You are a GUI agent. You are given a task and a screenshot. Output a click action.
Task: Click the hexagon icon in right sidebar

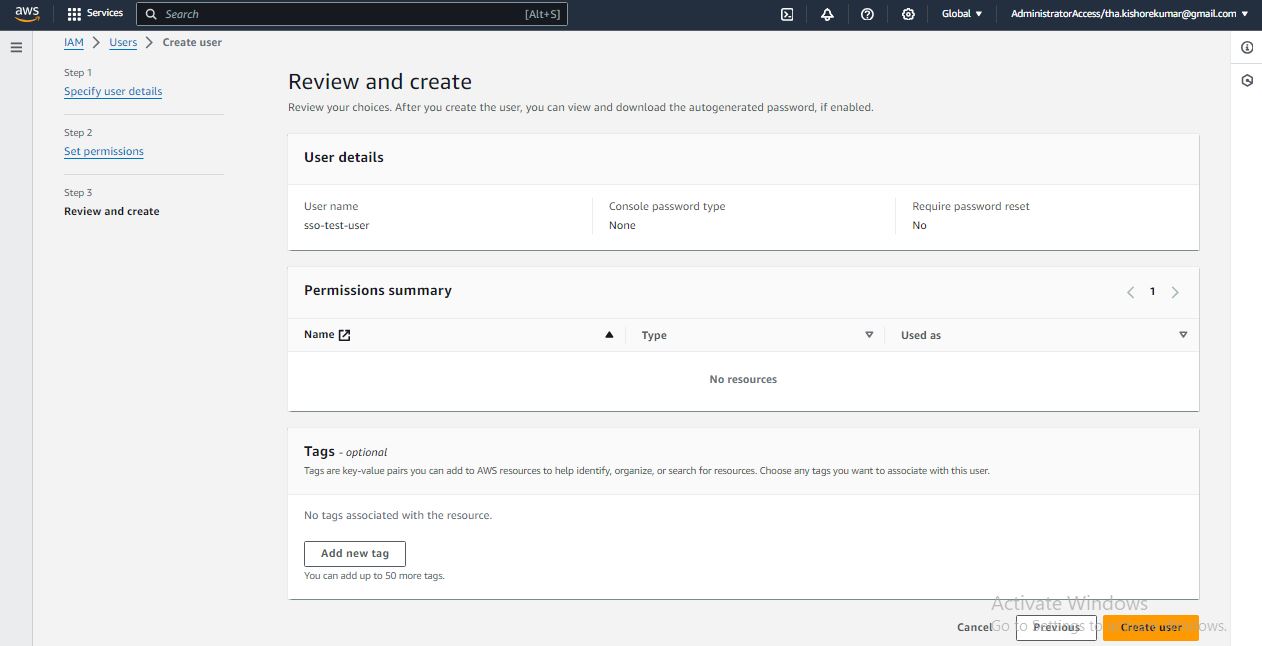(1247, 81)
